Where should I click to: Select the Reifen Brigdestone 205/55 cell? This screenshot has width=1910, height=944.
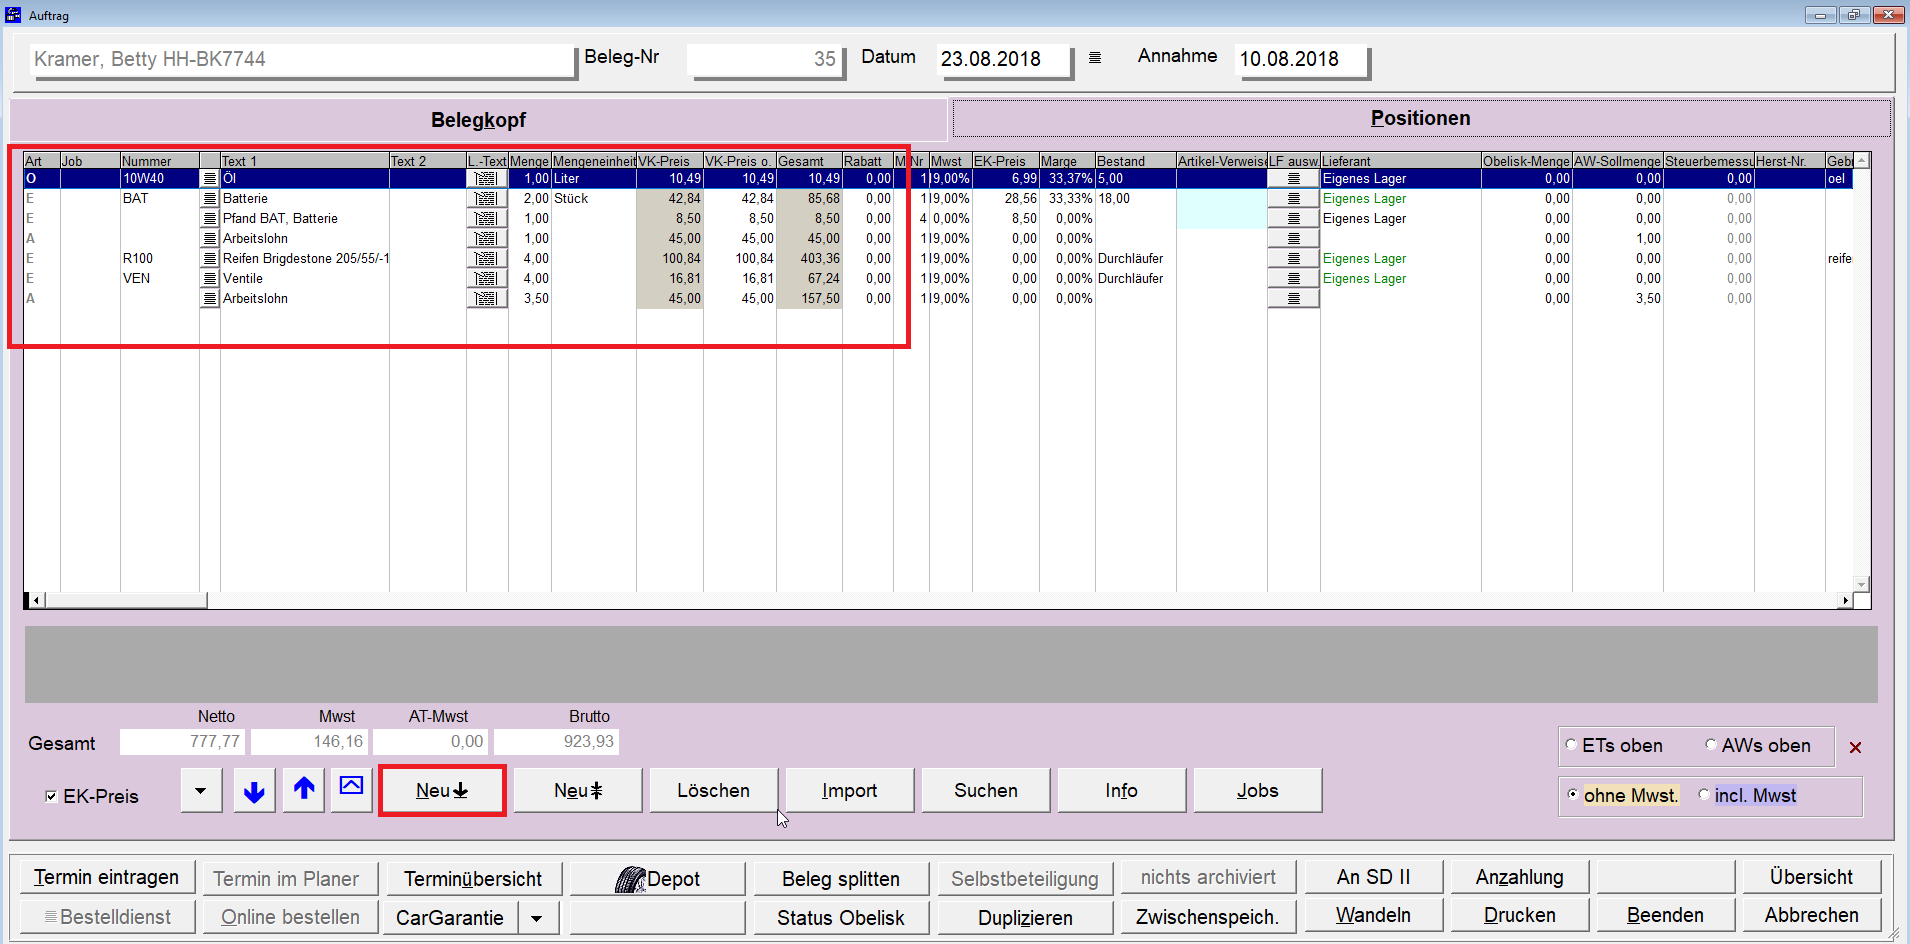click(305, 258)
